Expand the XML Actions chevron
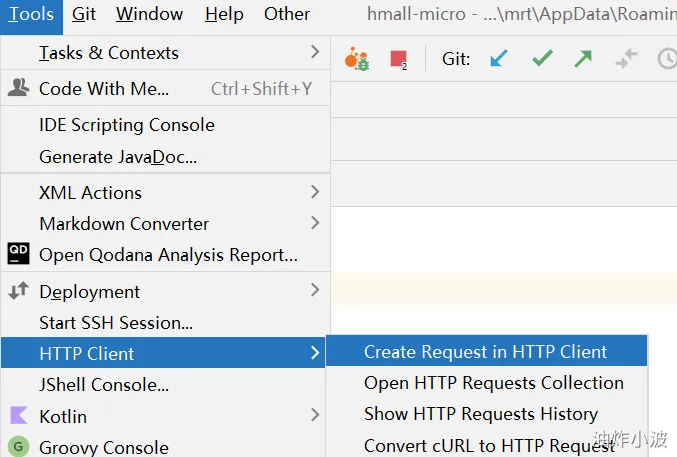 315,191
